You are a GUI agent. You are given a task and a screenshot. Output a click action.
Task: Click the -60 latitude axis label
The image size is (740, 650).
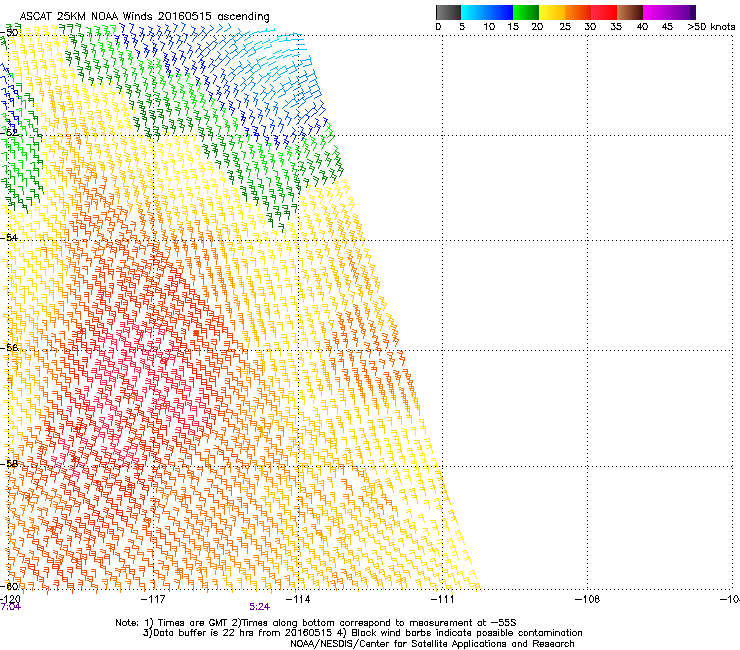10,586
